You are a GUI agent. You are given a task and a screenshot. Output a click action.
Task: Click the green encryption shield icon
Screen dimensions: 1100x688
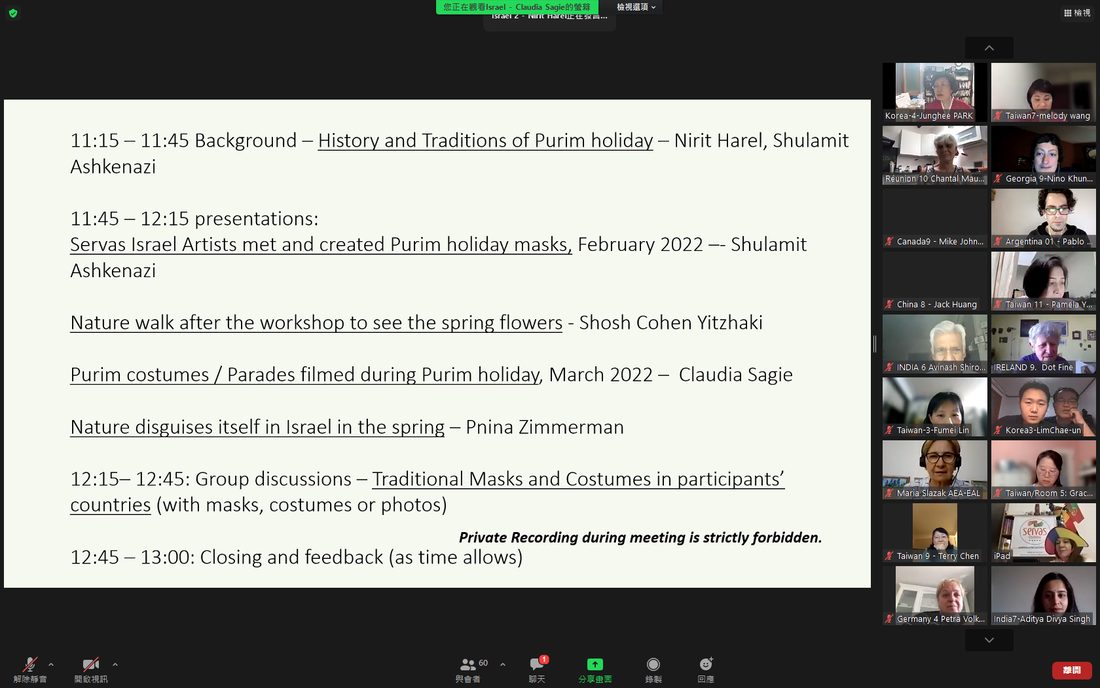tap(13, 13)
